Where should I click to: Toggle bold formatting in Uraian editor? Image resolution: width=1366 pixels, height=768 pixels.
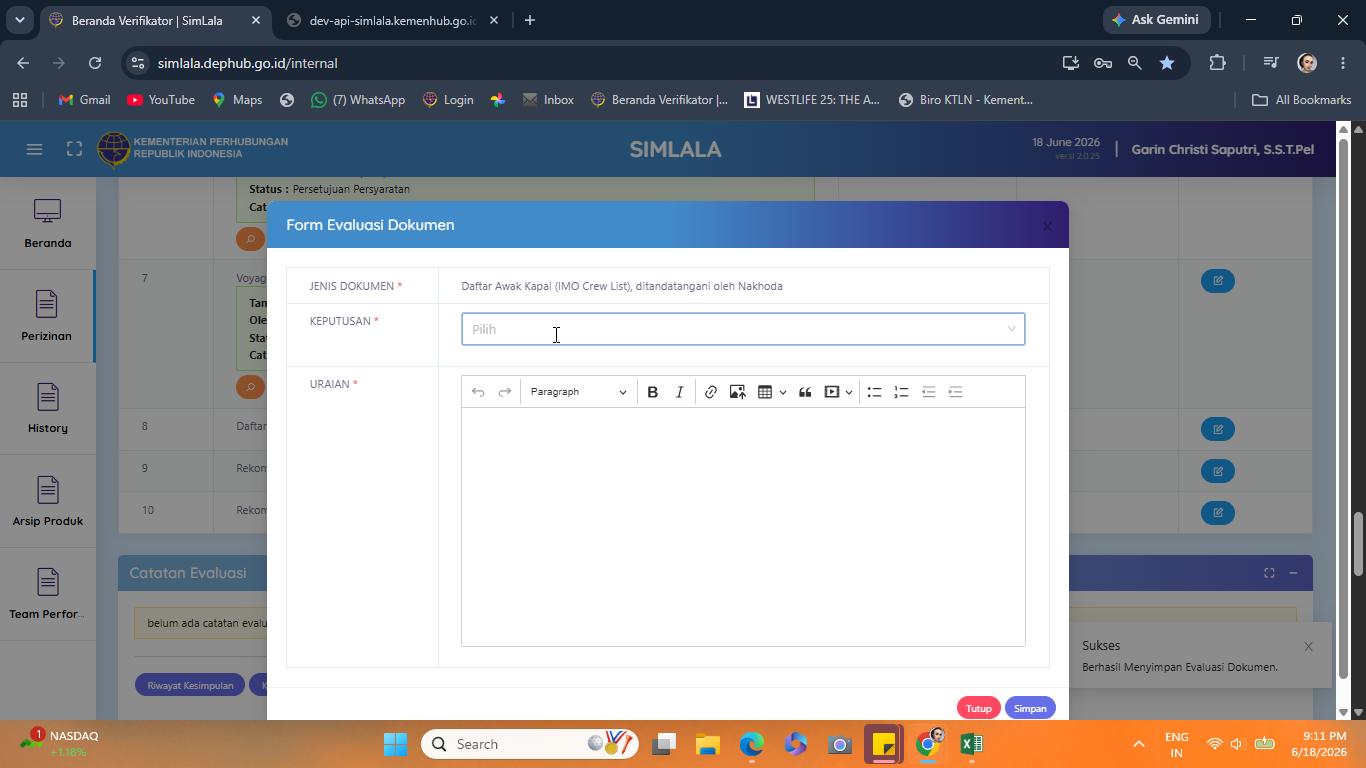click(652, 392)
